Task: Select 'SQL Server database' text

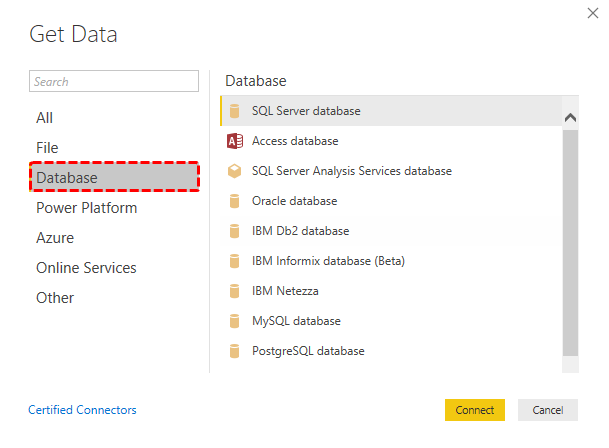Action: pyautogui.click(x=306, y=111)
